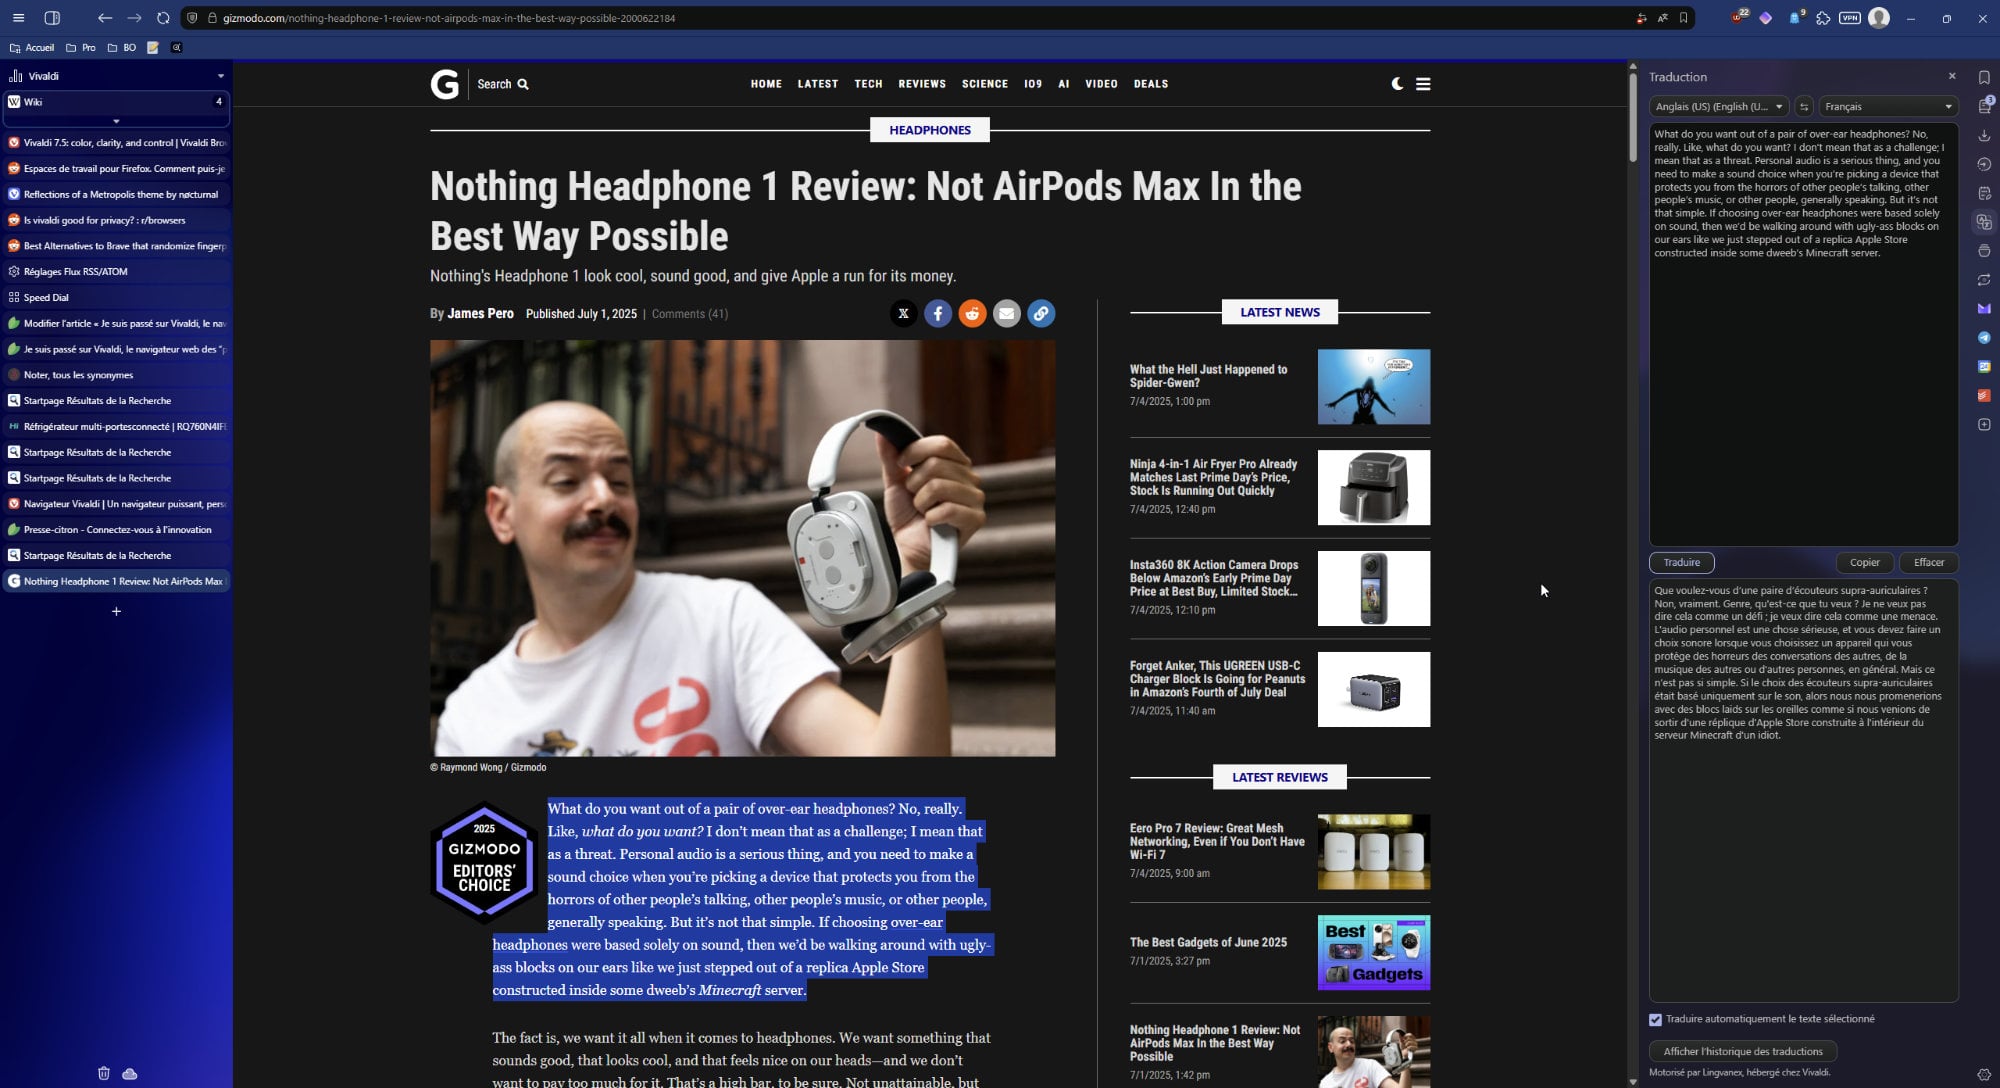Go to Gizmodo DEALS section
This screenshot has height=1088, width=2000.
(1151, 84)
